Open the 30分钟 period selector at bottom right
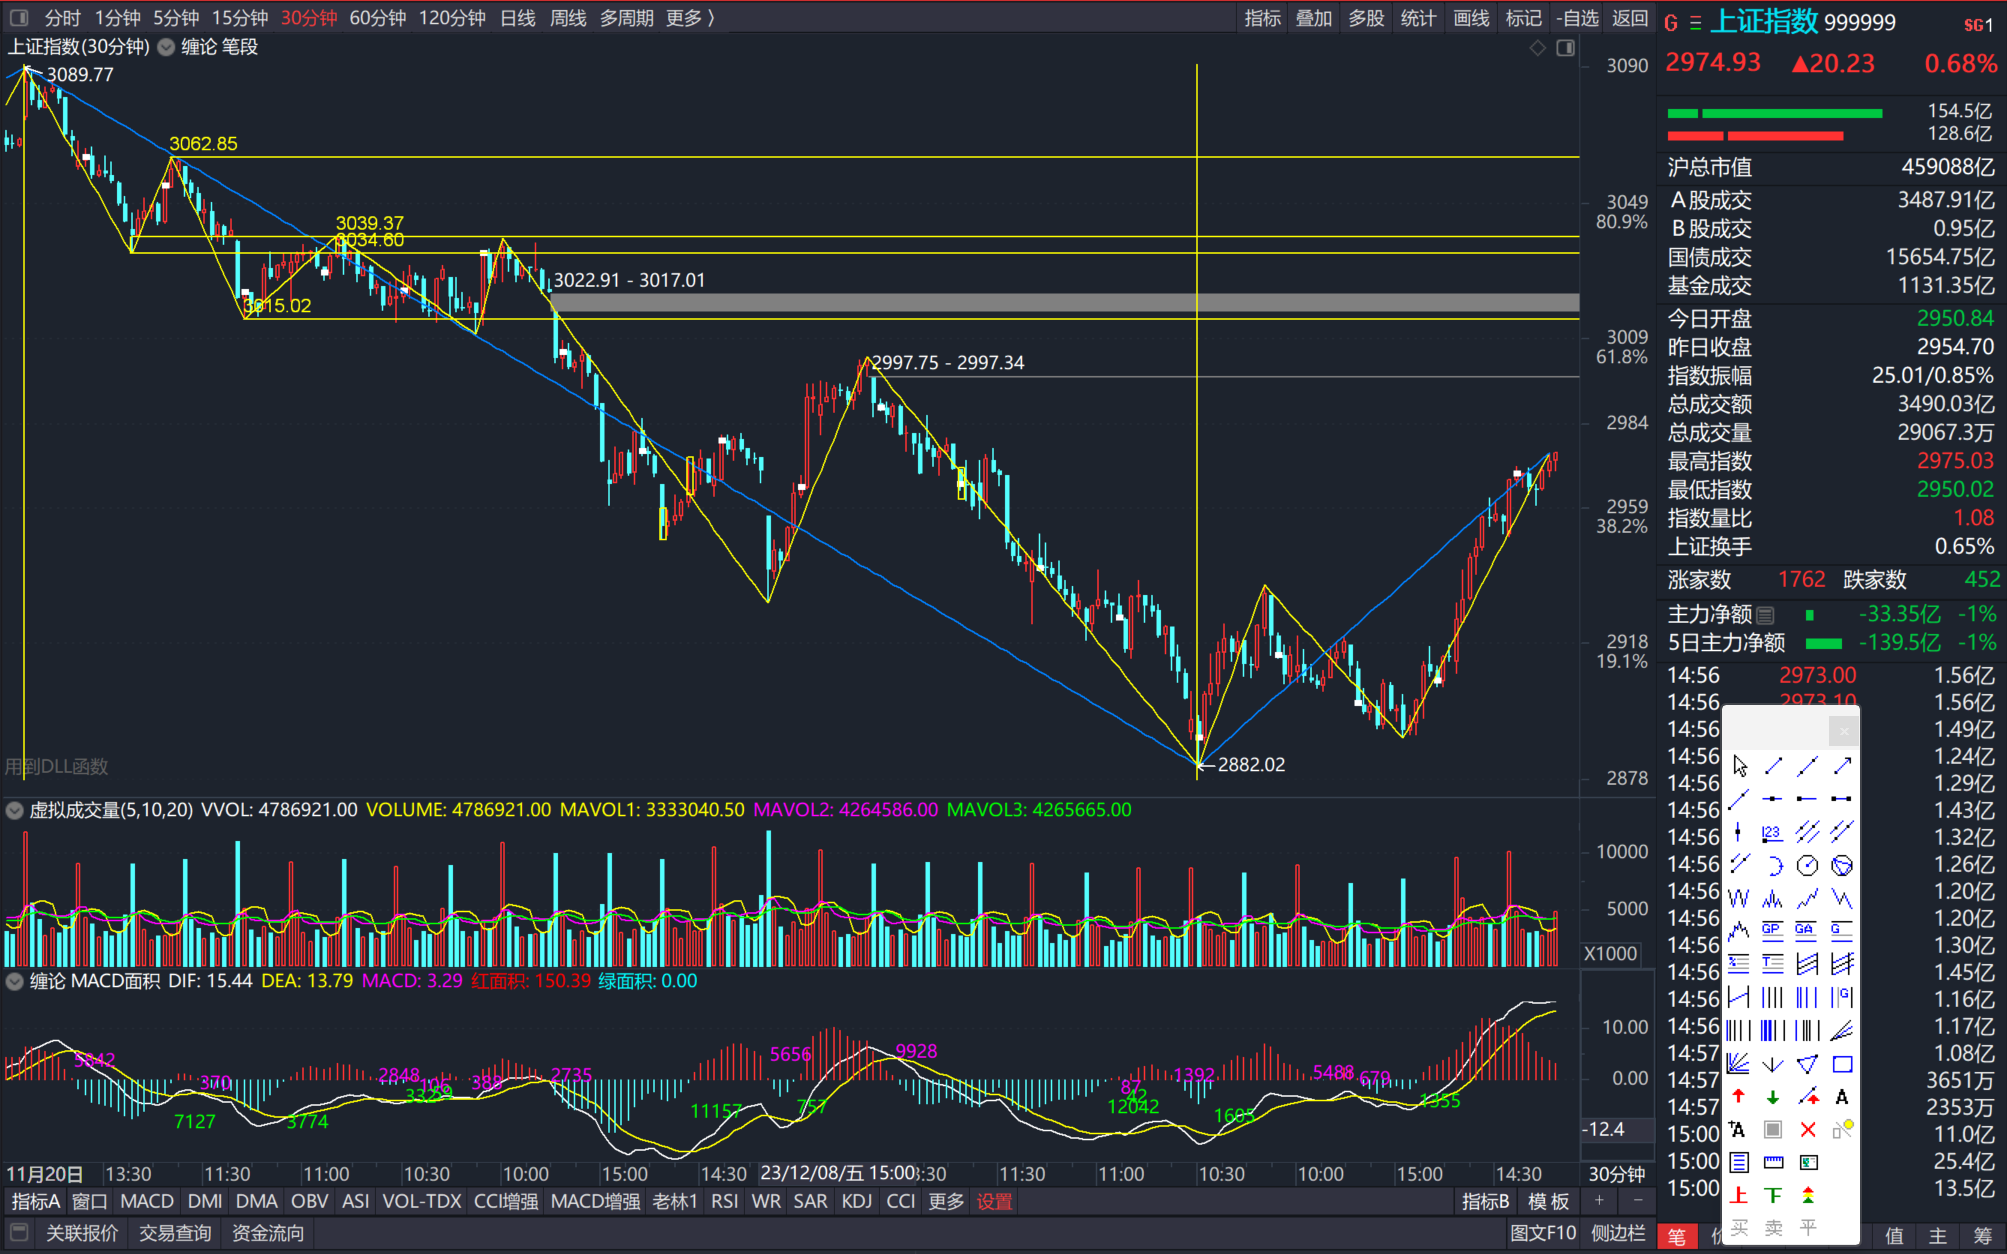 1617,1173
